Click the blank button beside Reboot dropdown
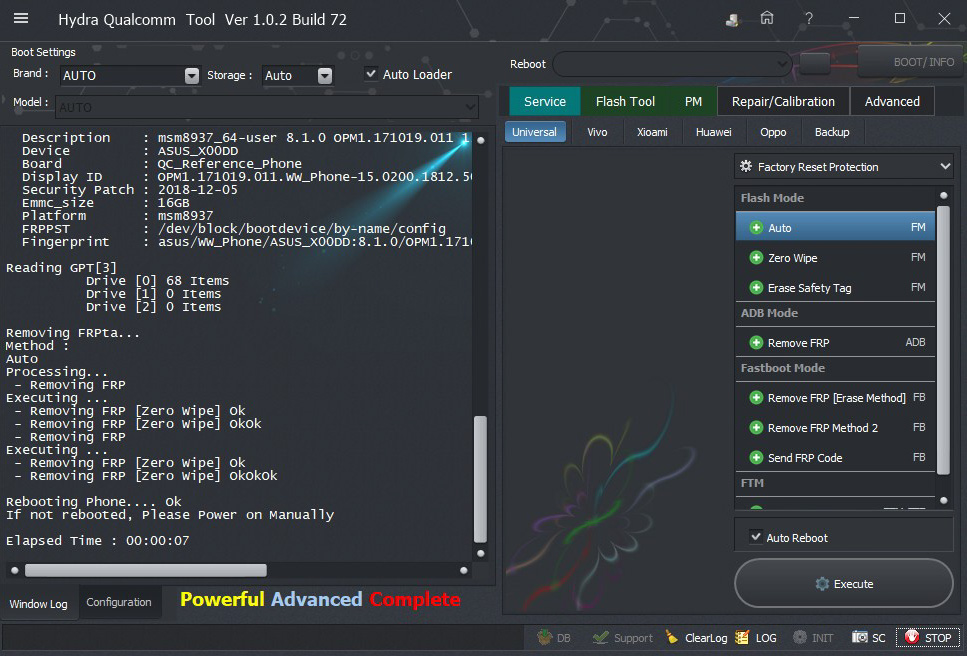967x656 pixels. click(x=815, y=63)
